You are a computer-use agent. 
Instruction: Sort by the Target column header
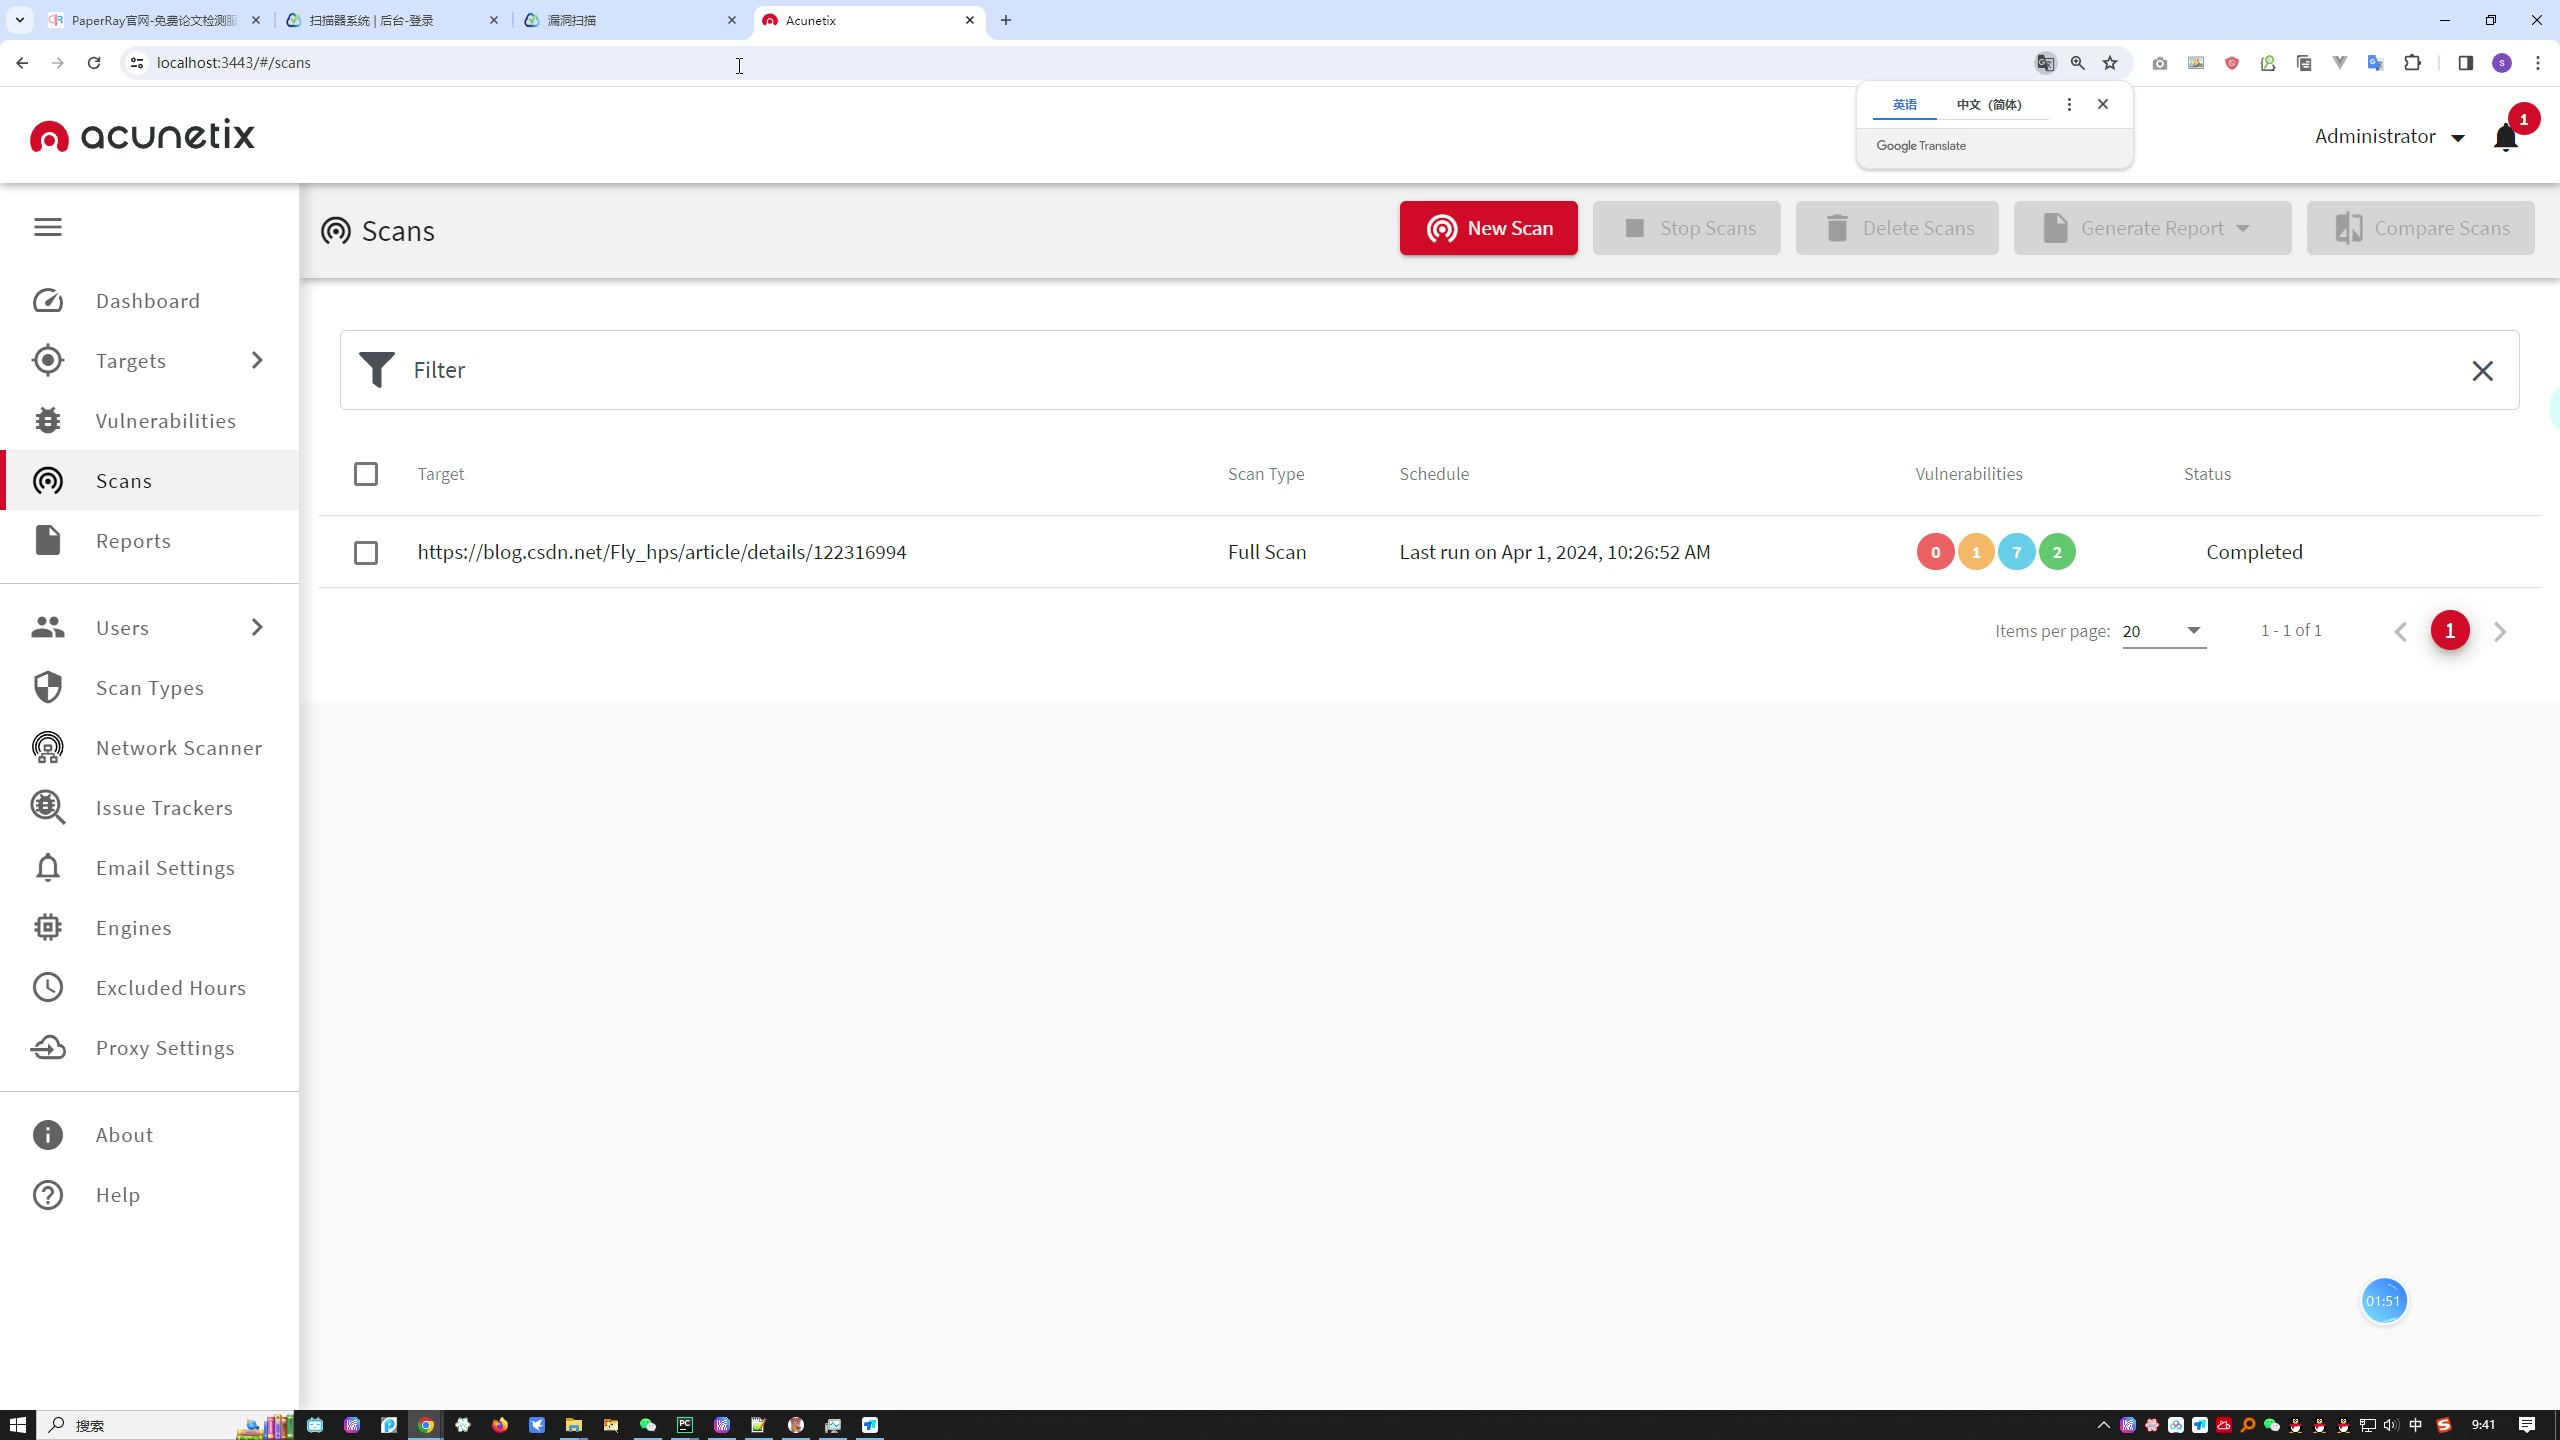pyautogui.click(x=441, y=474)
